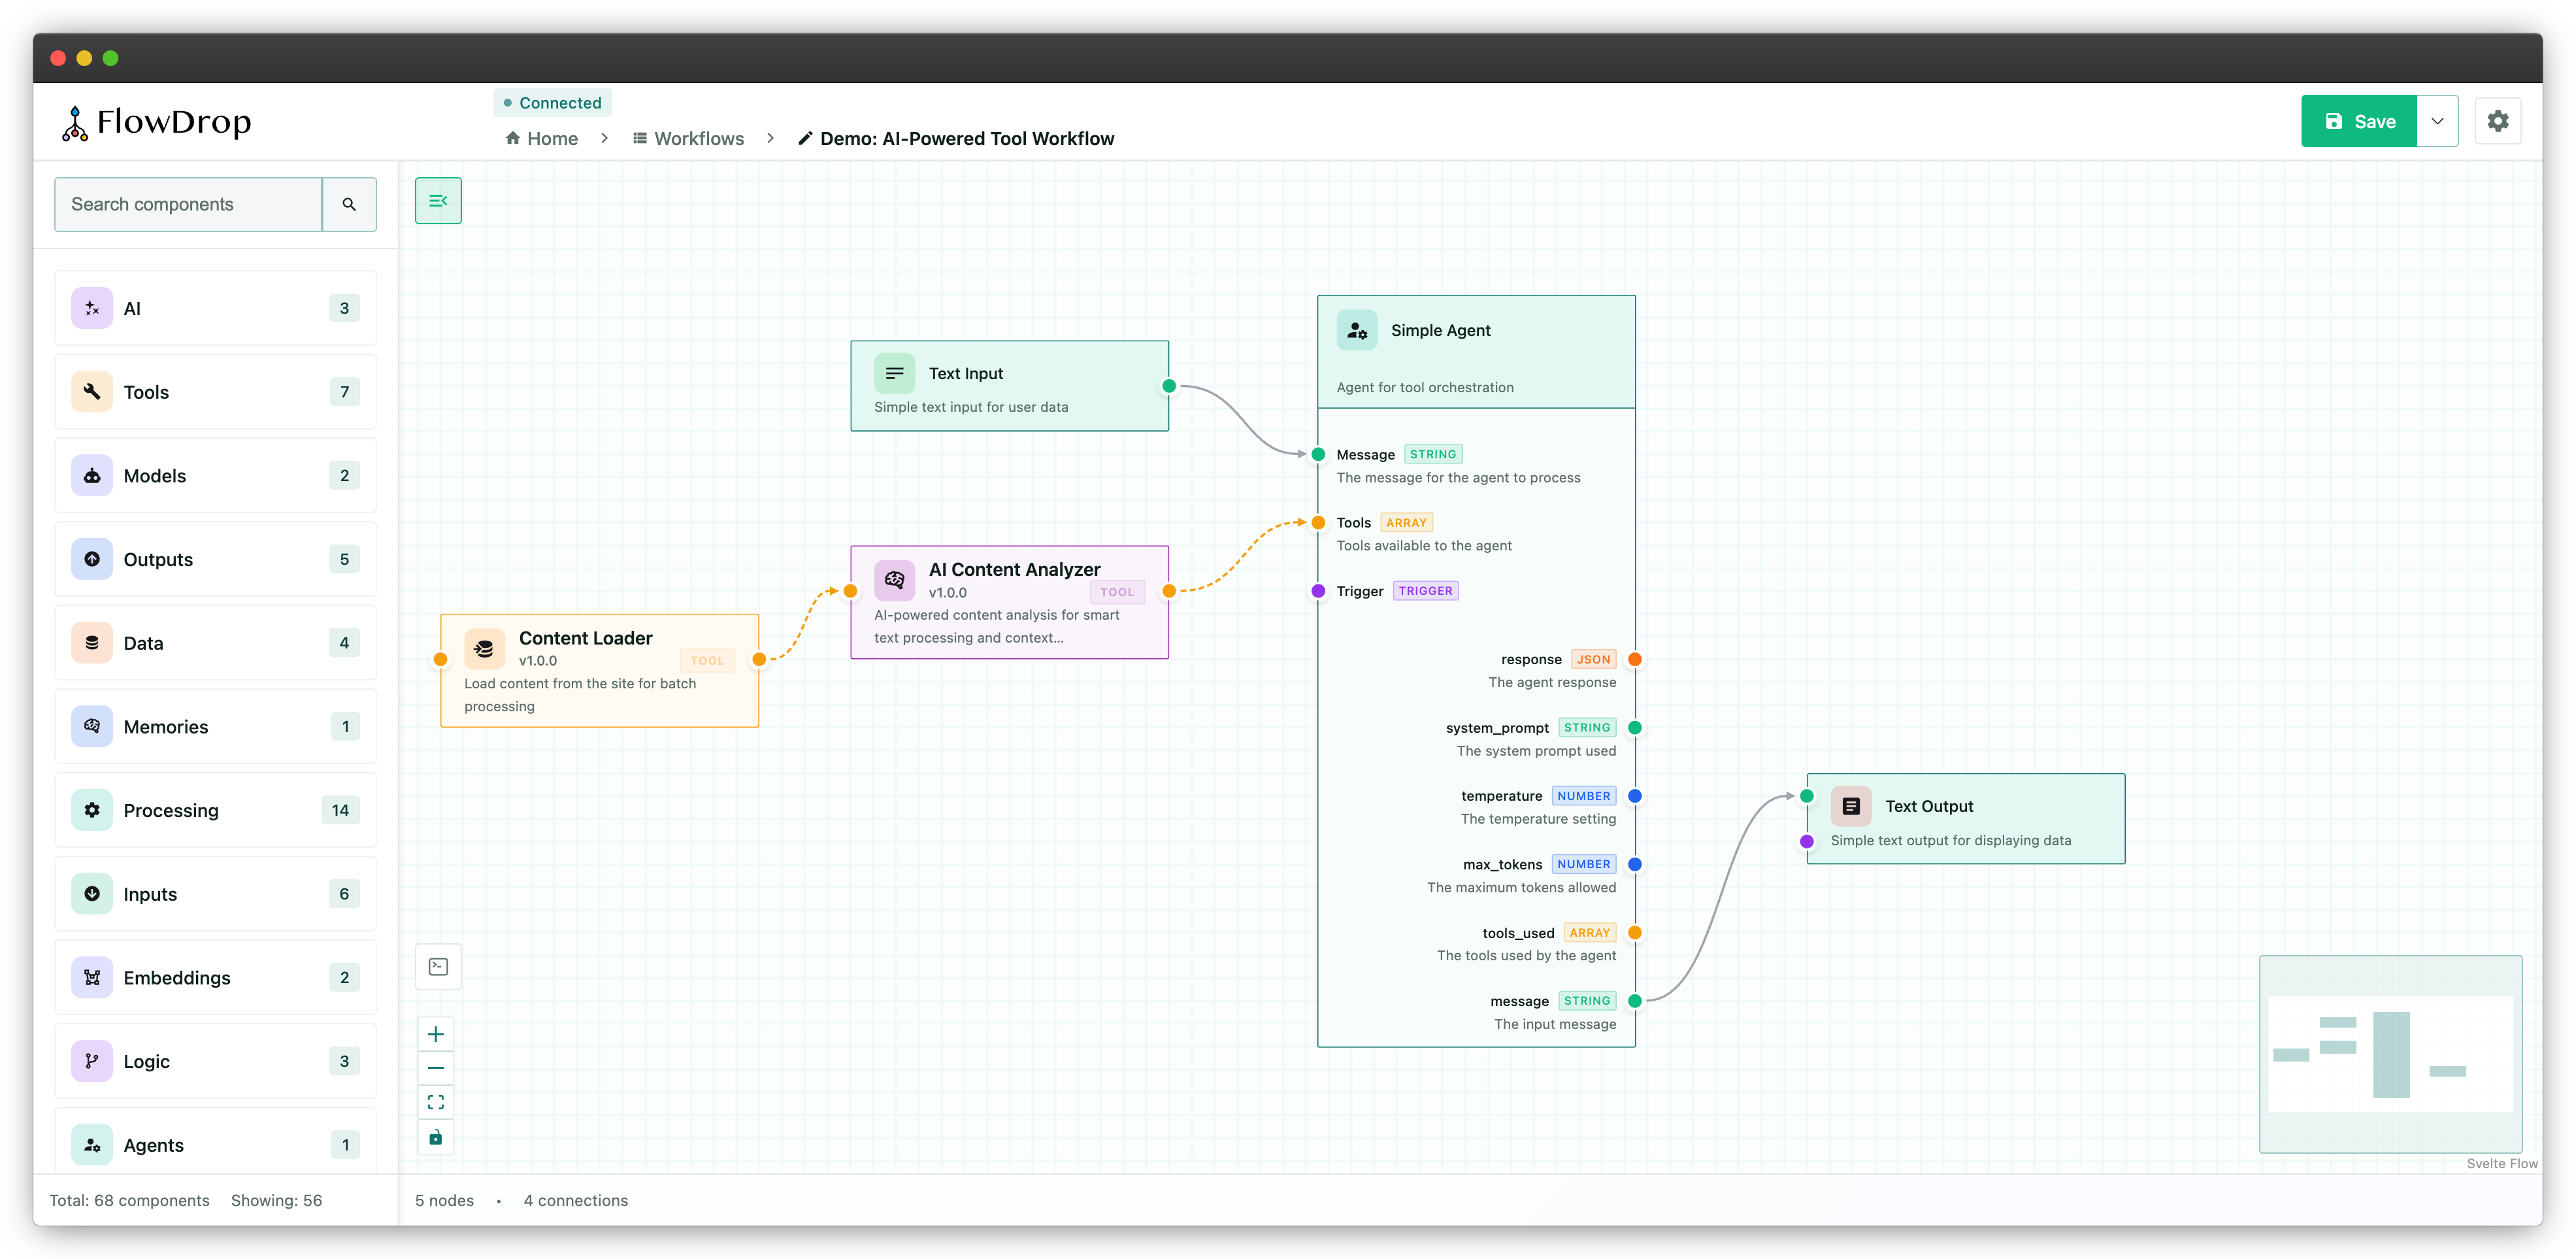Click the Embeddings category icon

point(92,978)
